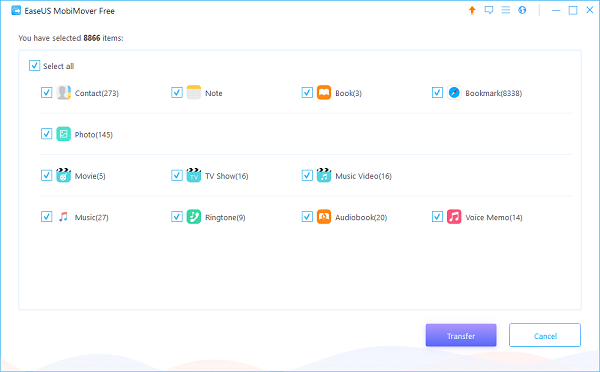Uncheck the Movie(5) checkbox
Viewport: 600px width, 372px height.
pyautogui.click(x=46, y=175)
